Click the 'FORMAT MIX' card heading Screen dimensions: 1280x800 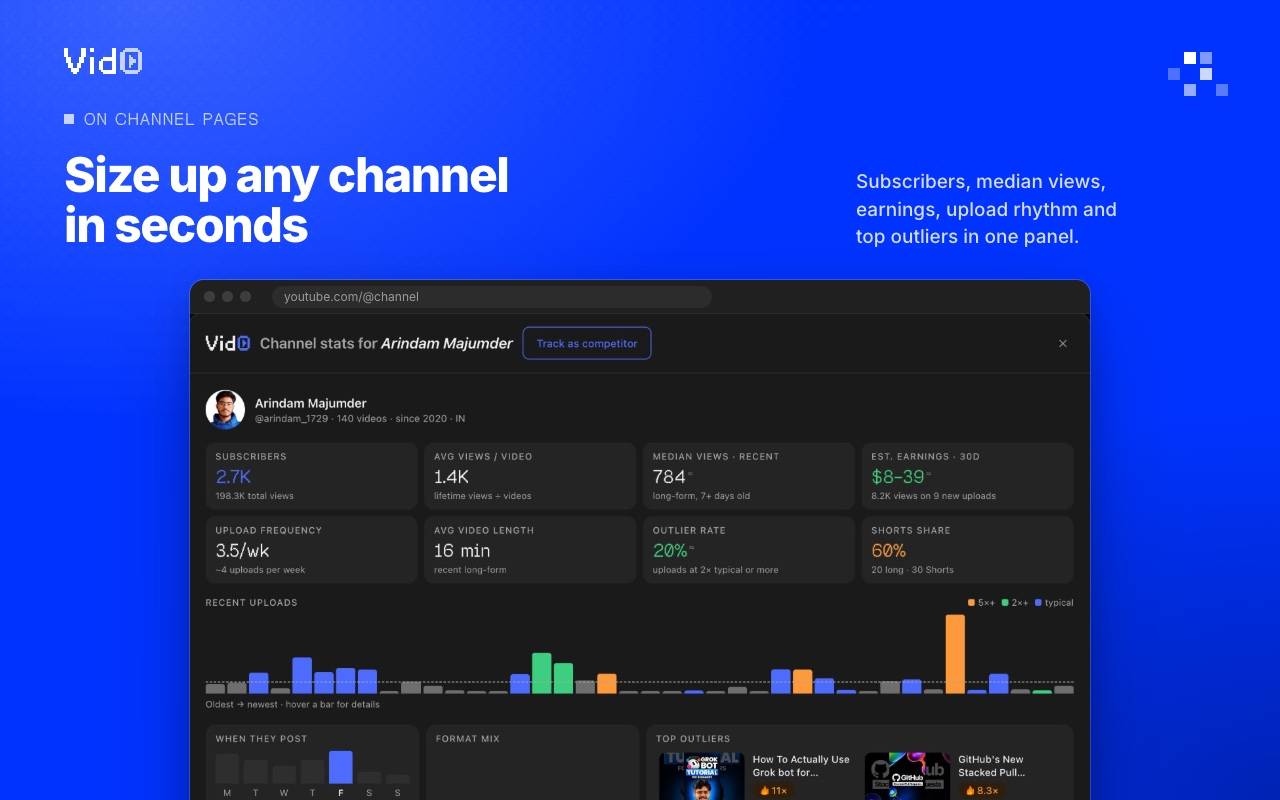tap(468, 739)
